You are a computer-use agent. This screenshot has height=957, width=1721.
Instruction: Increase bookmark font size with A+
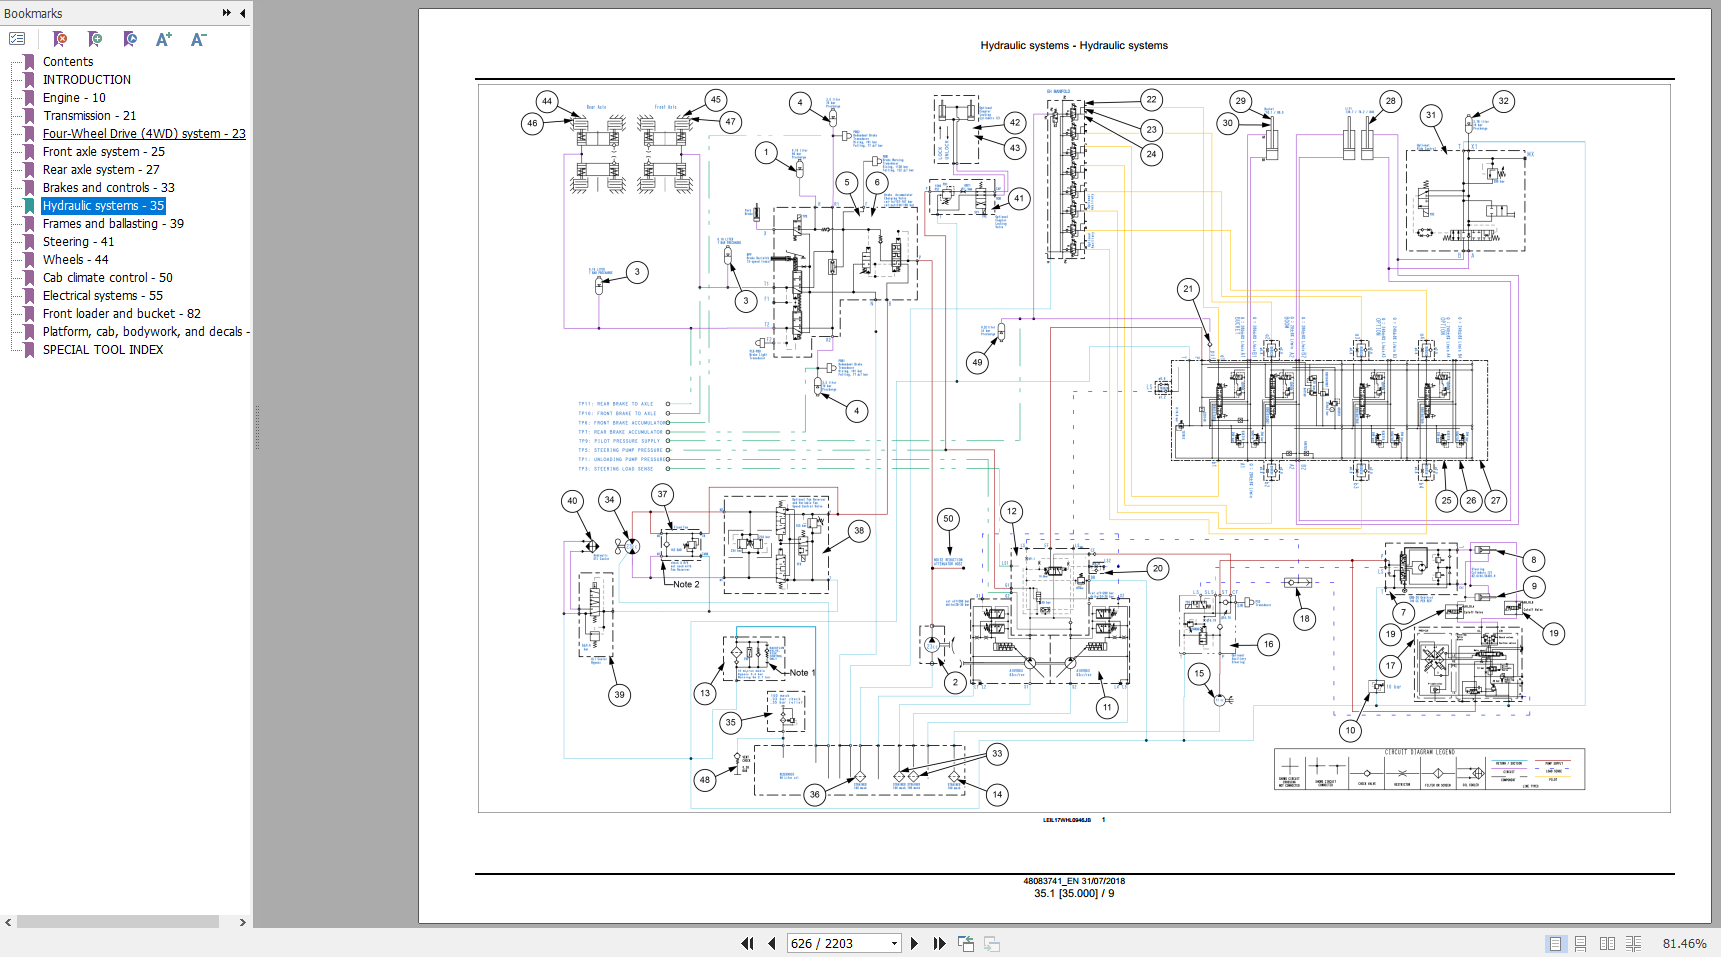[164, 39]
